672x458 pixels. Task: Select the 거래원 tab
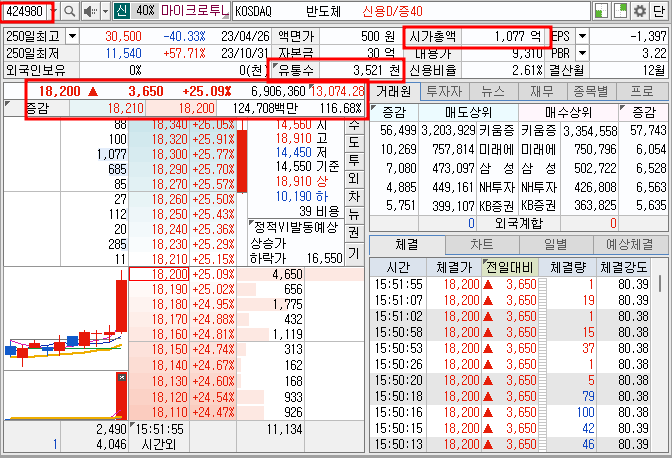[394, 91]
